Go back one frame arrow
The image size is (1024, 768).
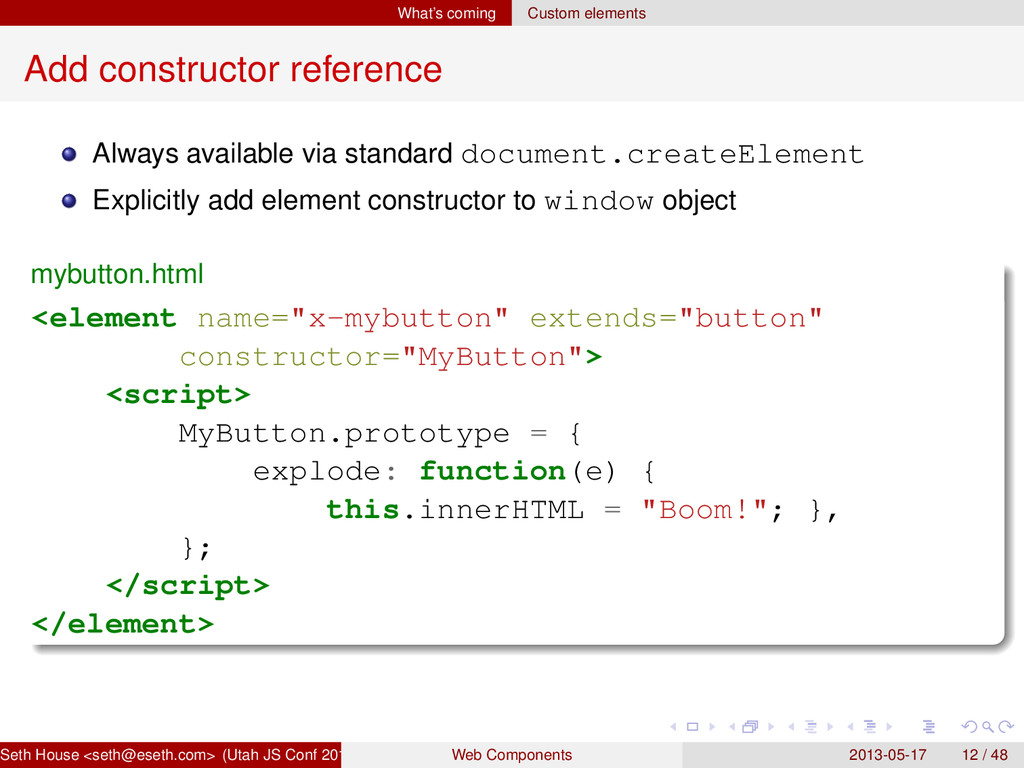(732, 727)
